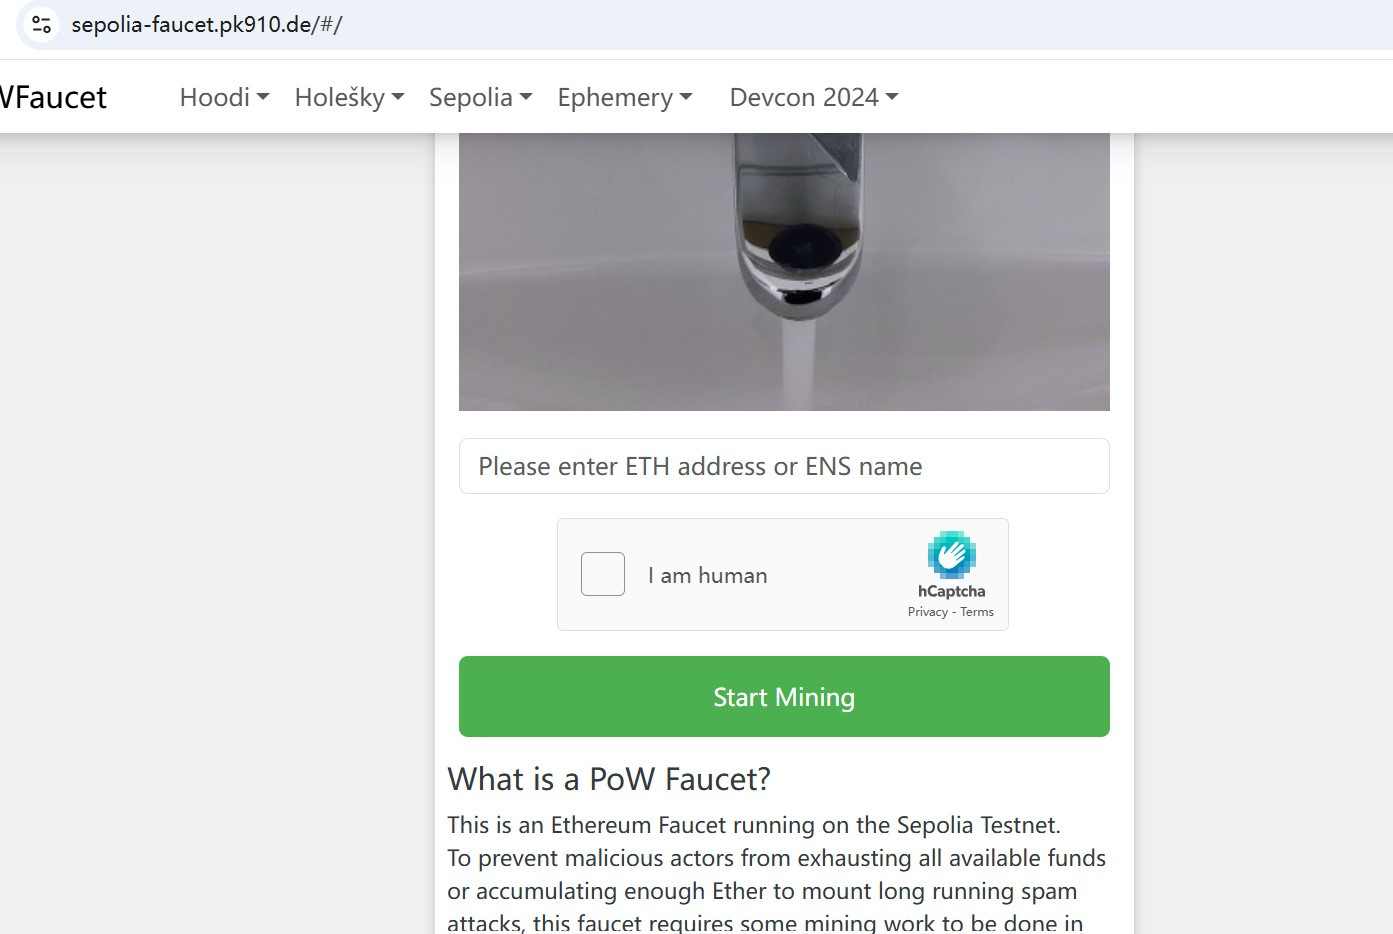Click the PoWFaucet brand title
This screenshot has height=934, width=1393.
click(x=53, y=97)
